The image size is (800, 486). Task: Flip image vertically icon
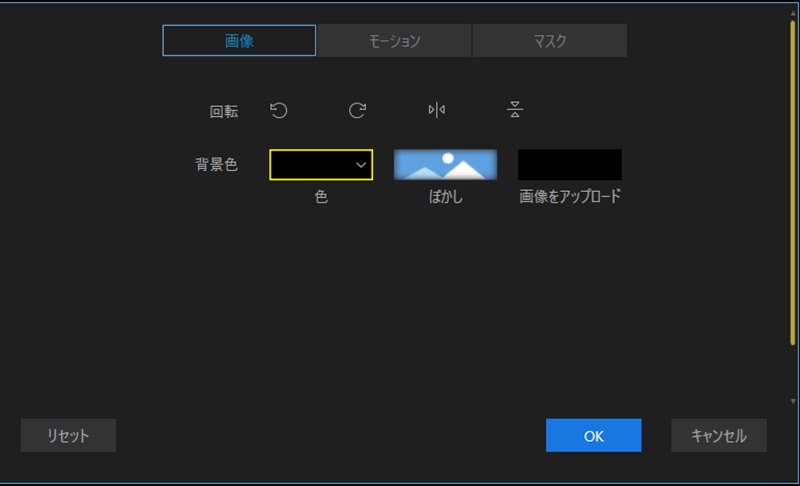click(x=515, y=109)
